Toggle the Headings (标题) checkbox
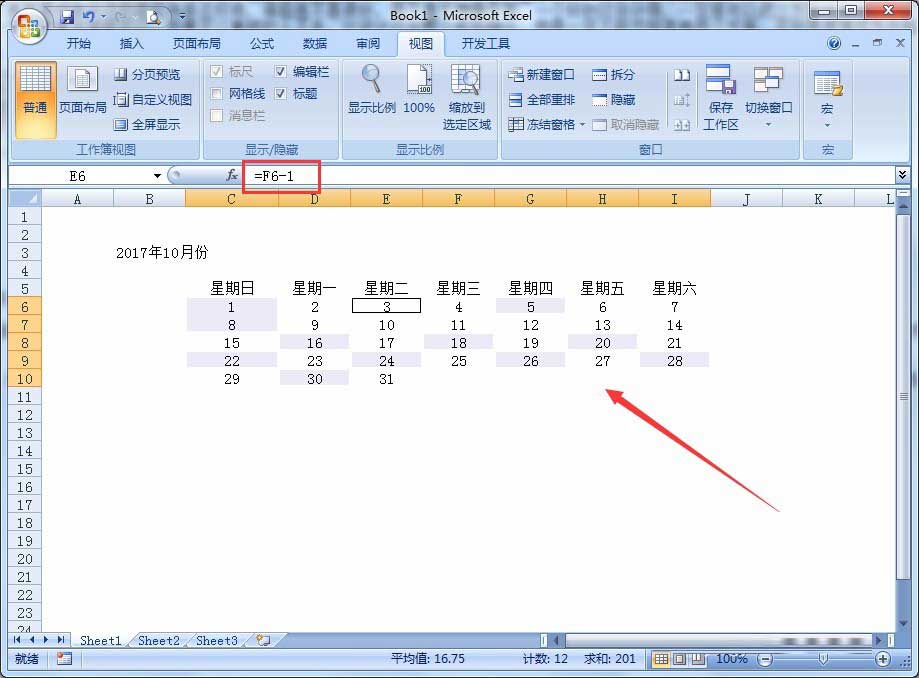Image resolution: width=919 pixels, height=678 pixels. click(281, 94)
